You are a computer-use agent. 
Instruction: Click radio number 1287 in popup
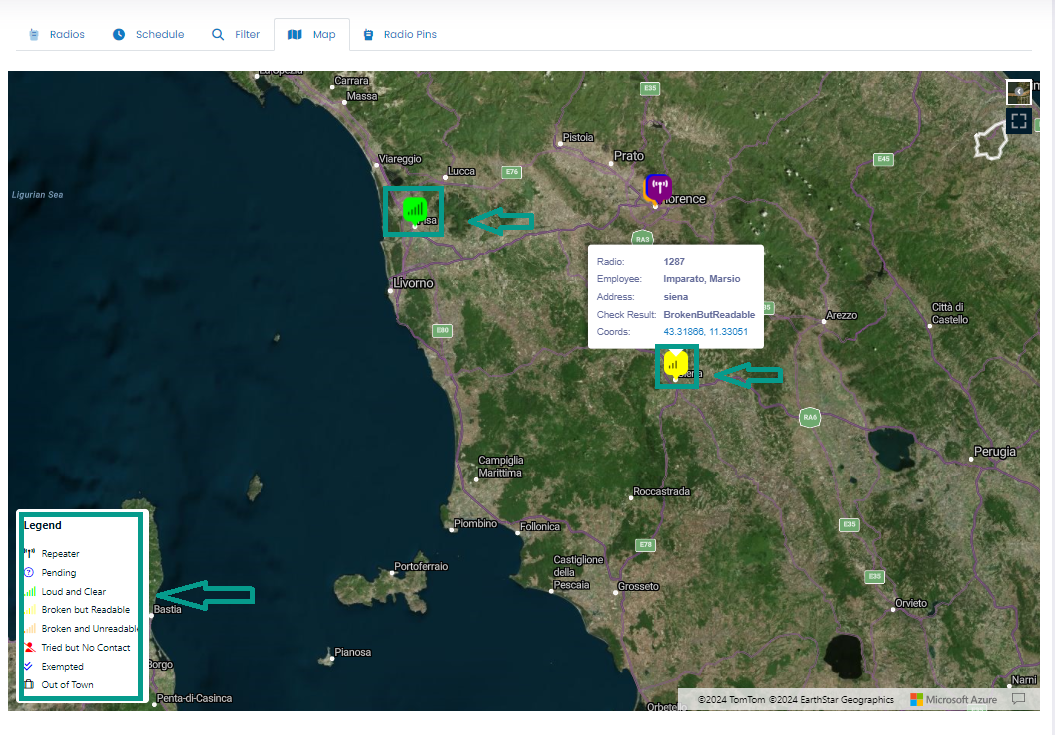[674, 261]
